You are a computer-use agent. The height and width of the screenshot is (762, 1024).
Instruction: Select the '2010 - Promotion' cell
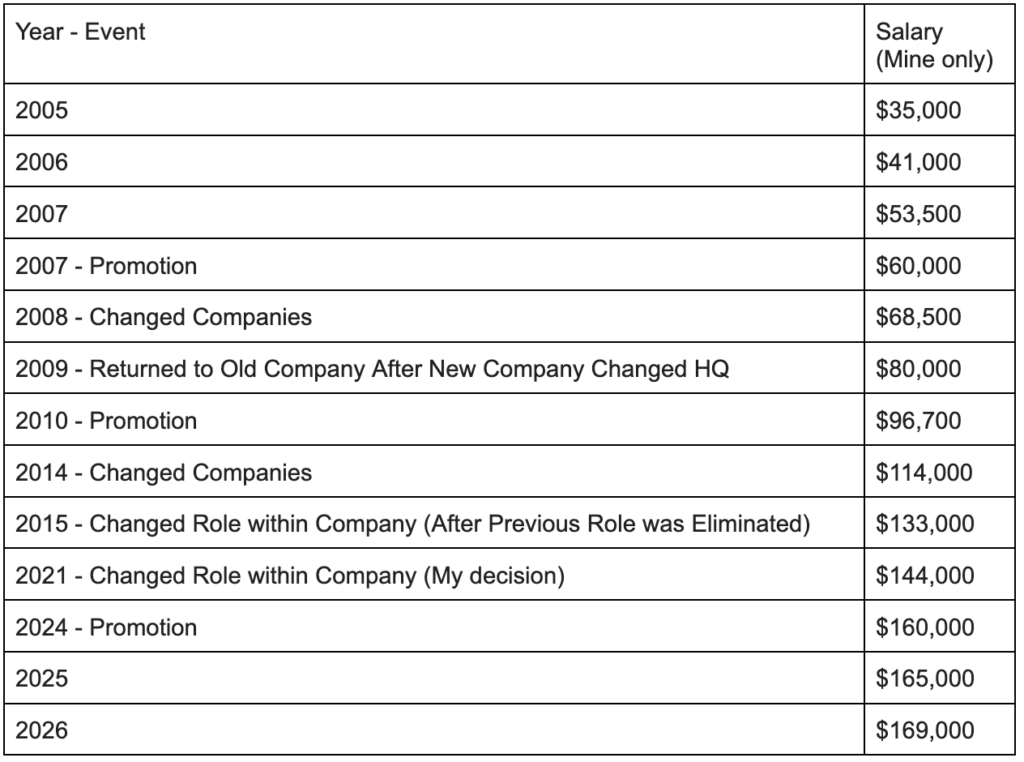coord(434,420)
